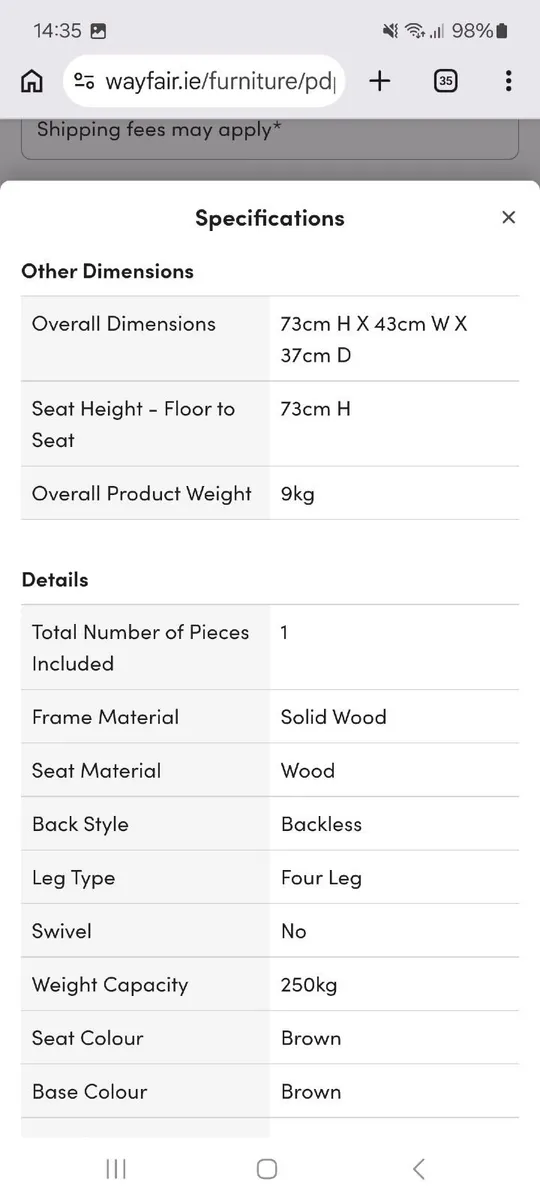Tap the Android back navigation arrow
Viewport: 540px width, 1200px height.
(419, 1168)
